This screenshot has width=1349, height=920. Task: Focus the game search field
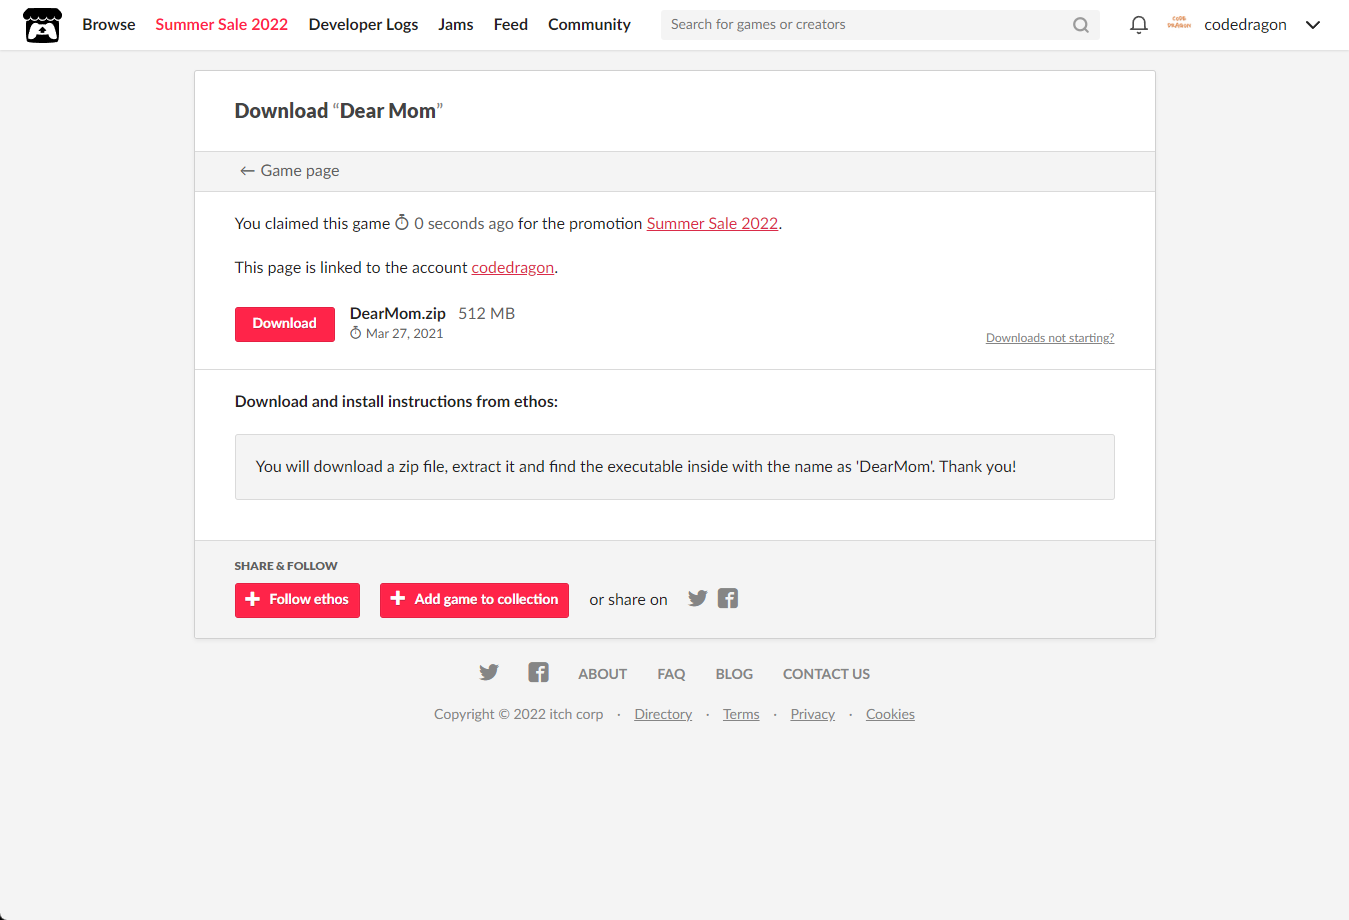click(864, 25)
